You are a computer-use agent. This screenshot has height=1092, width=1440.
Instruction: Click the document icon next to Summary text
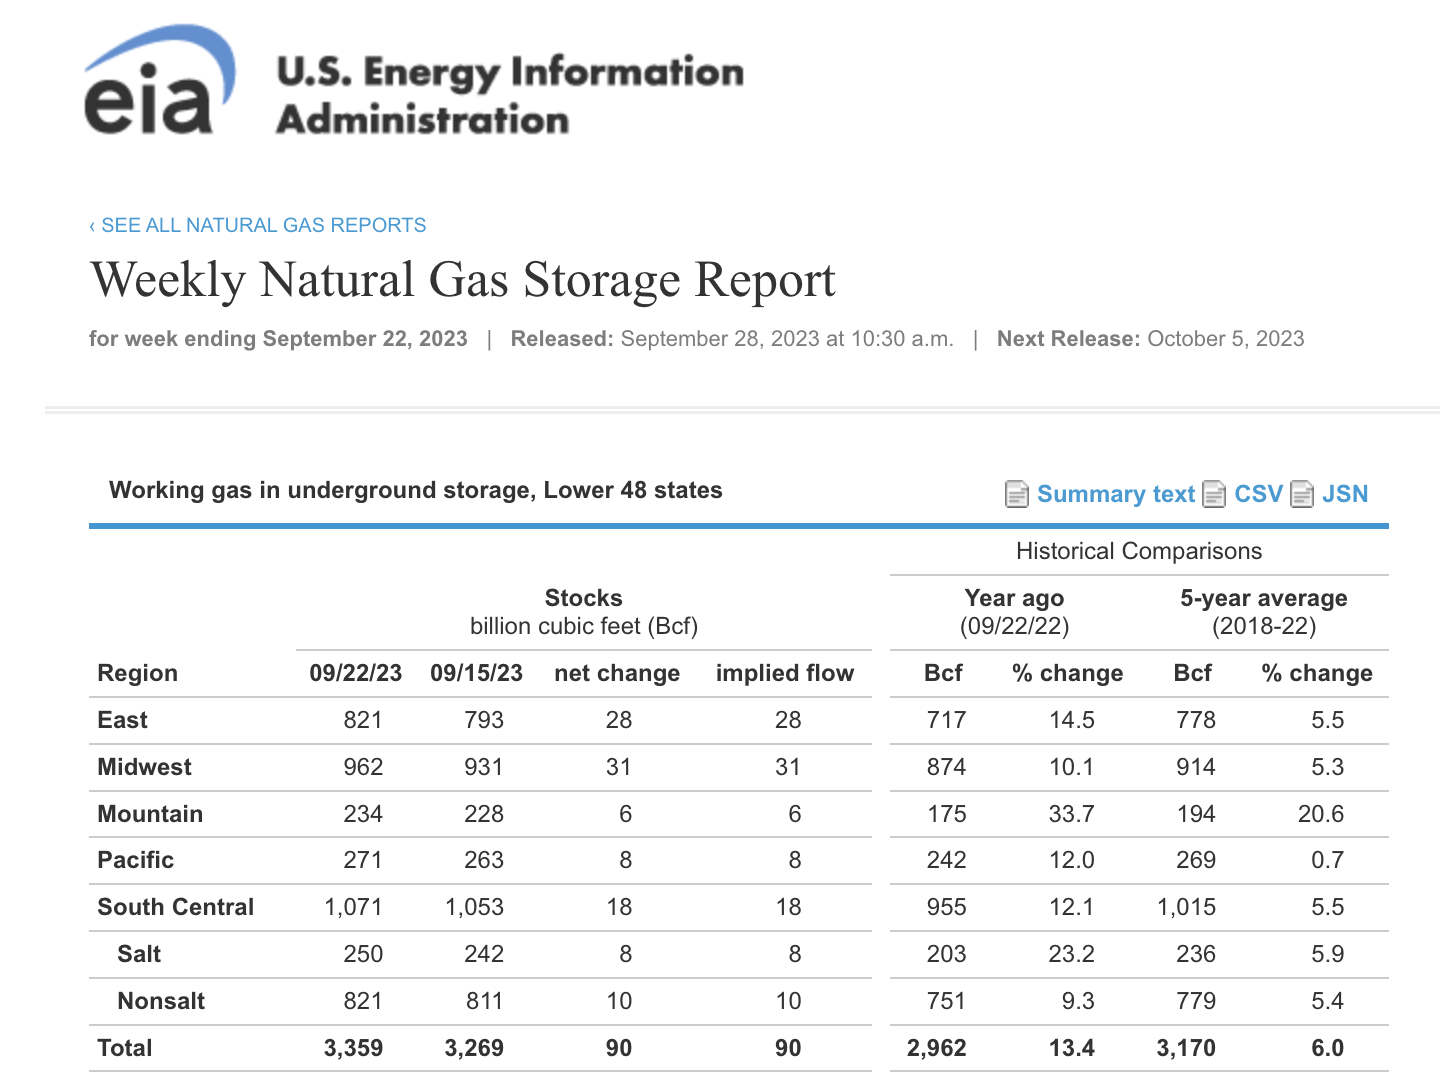coord(1015,494)
